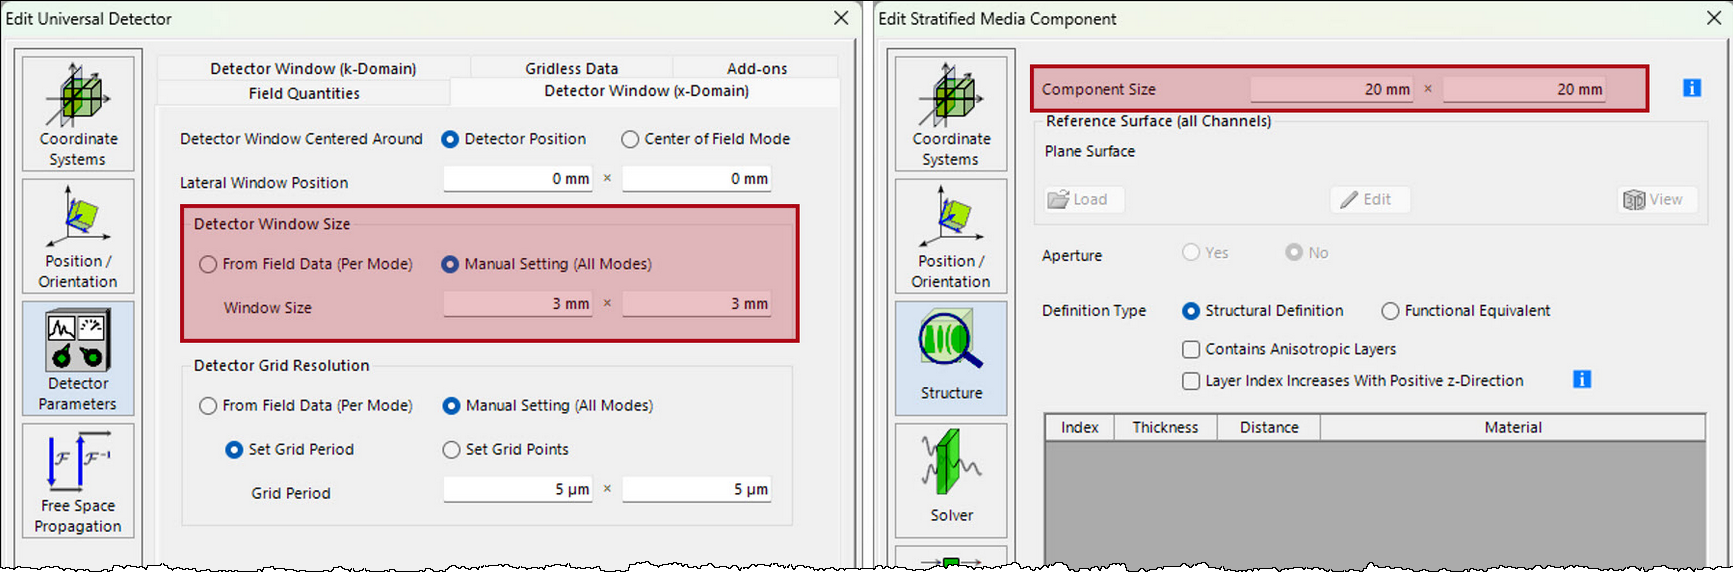
Task: Choose Manual Setting for Detector Grid Resolution
Action: (548, 405)
